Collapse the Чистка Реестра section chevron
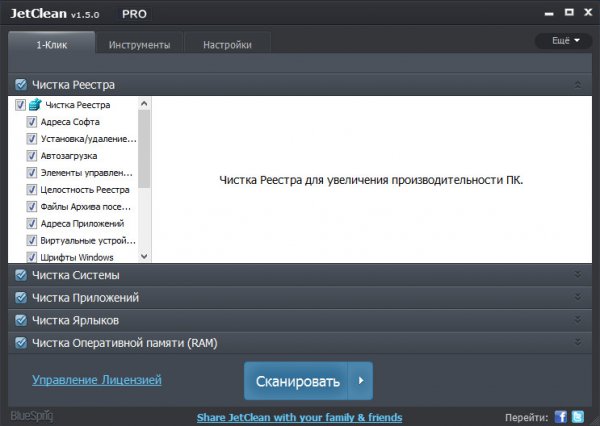600x426 pixels. coord(578,85)
